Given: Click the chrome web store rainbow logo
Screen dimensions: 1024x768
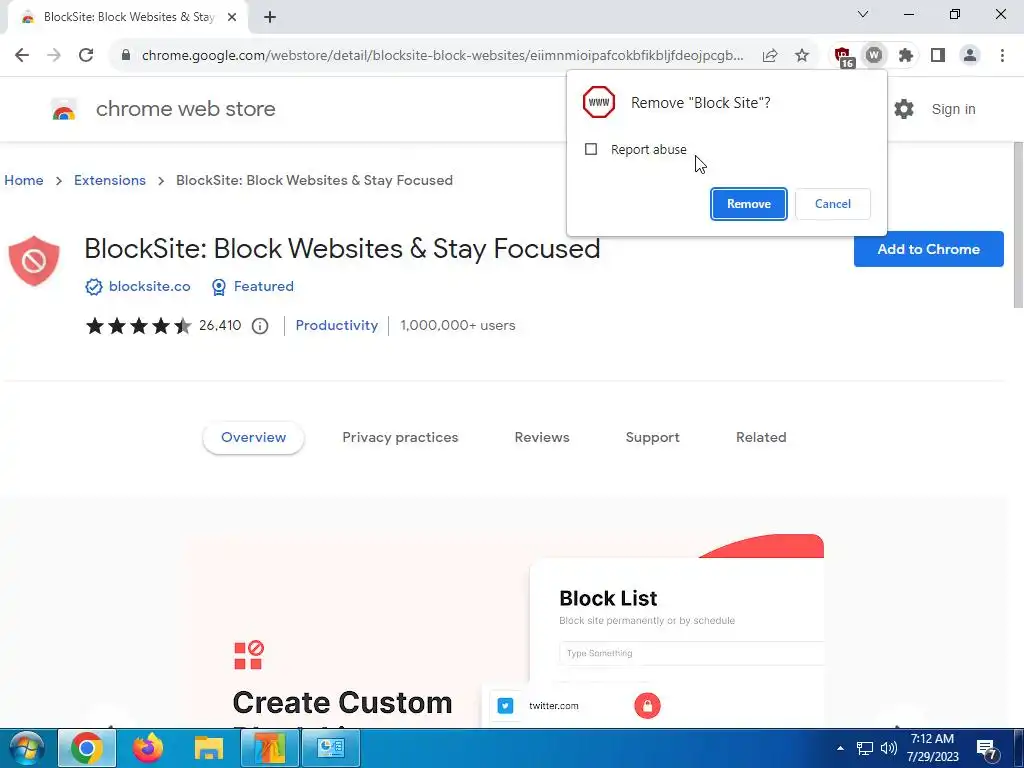Looking at the screenshot, I should click(x=64, y=109).
